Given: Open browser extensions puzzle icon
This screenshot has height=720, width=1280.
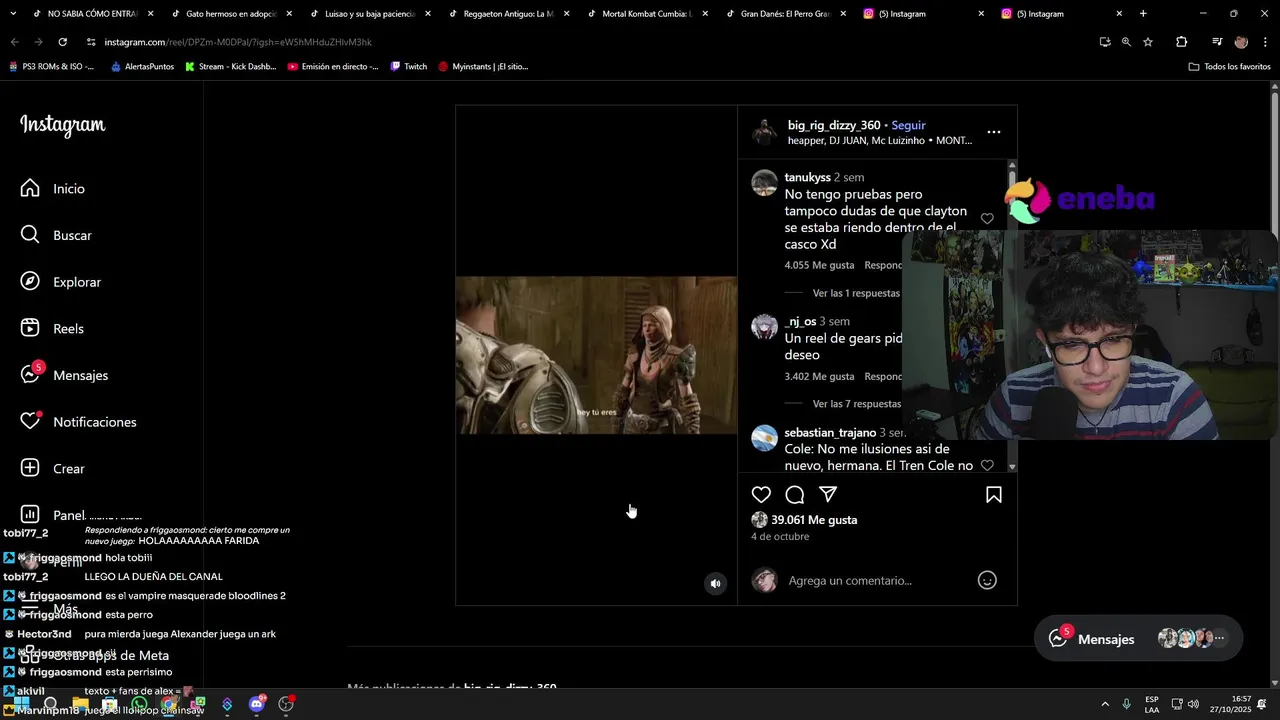Looking at the screenshot, I should [1182, 42].
